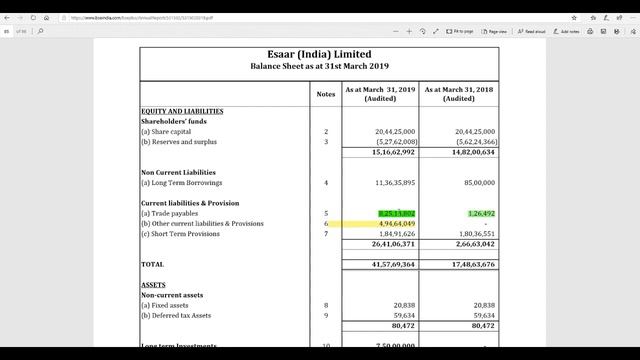This screenshot has width=640, height=360.
Task: Click the Save as icon
Action: pos(617,31)
